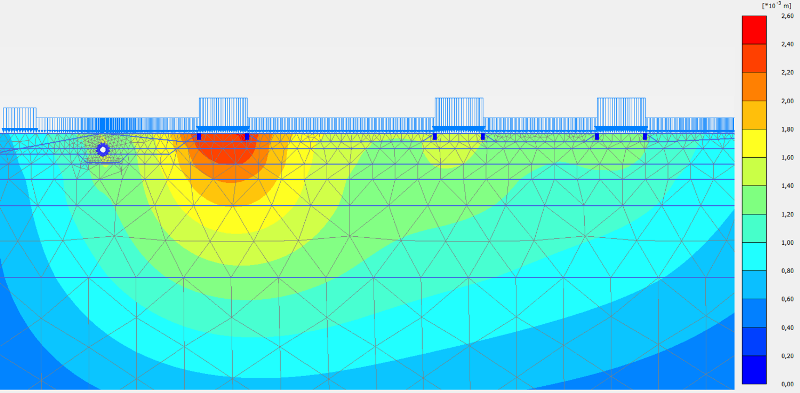Image resolution: width=800 pixels, height=393 pixels.
Task: Click the small raised load block at far left
Action: [x=20, y=118]
